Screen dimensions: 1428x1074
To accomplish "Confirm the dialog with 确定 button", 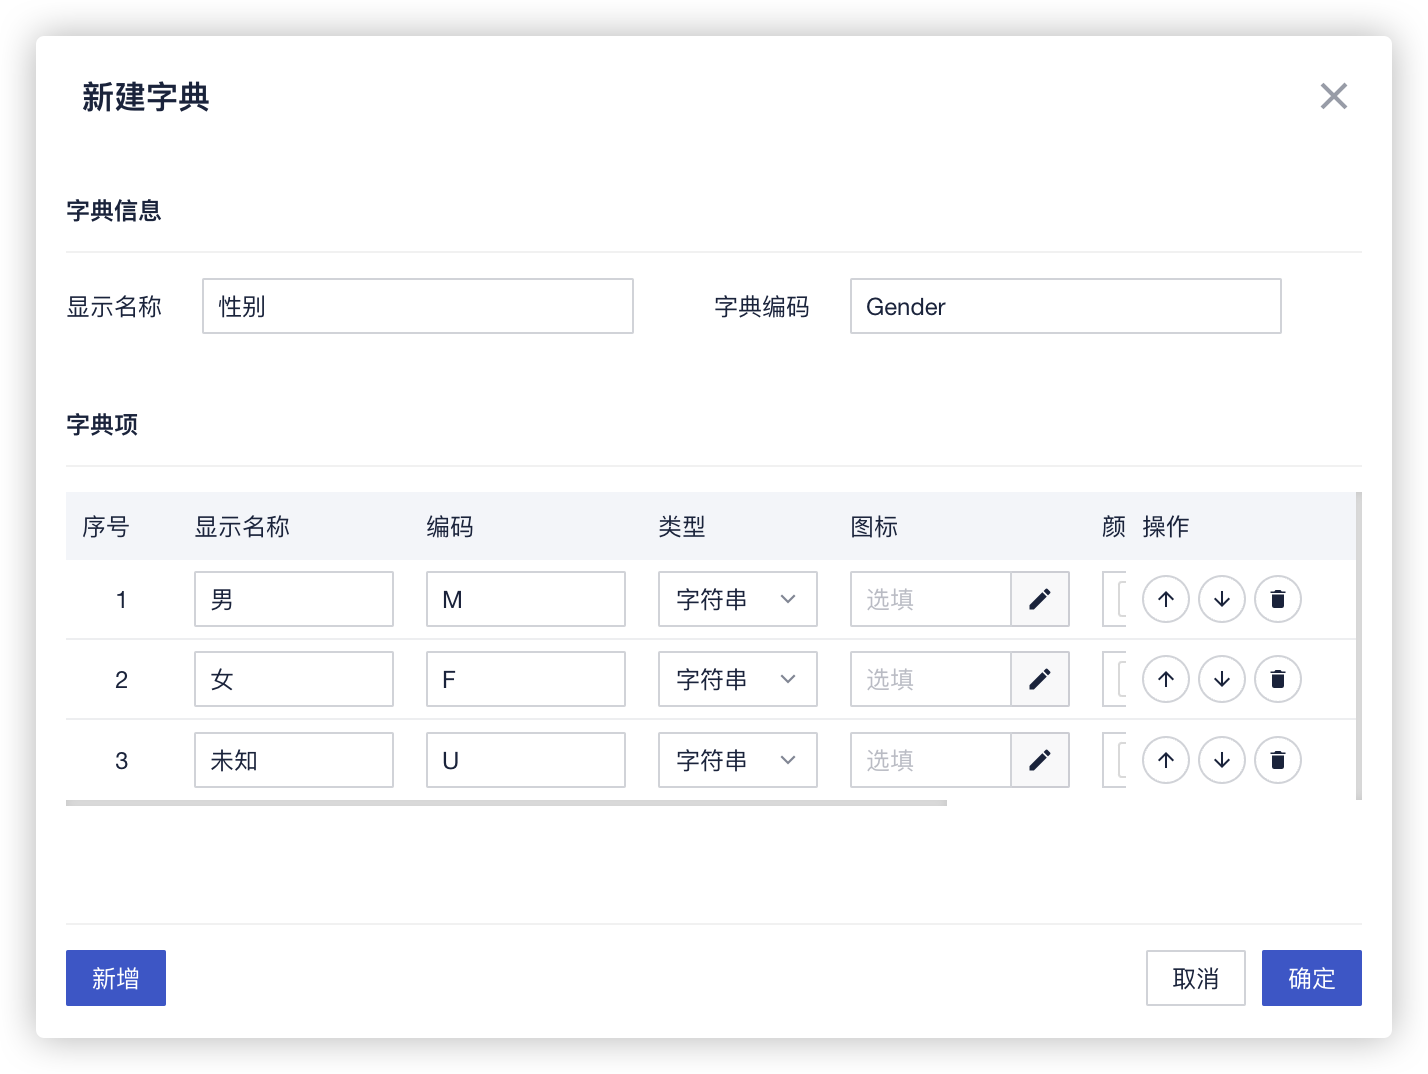I will coord(1311,978).
